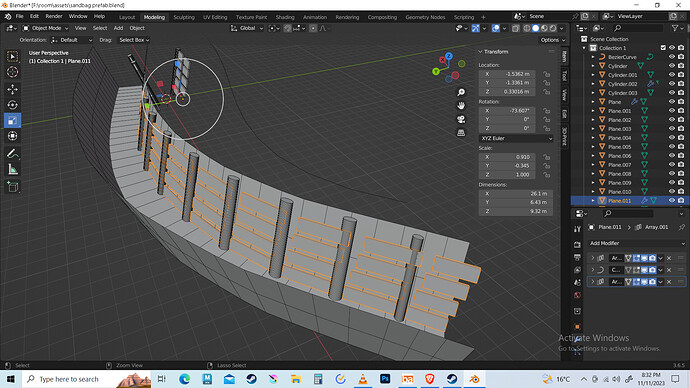Open the viewport Object menu
The height and width of the screenshot is (388, 690).
(137, 28)
